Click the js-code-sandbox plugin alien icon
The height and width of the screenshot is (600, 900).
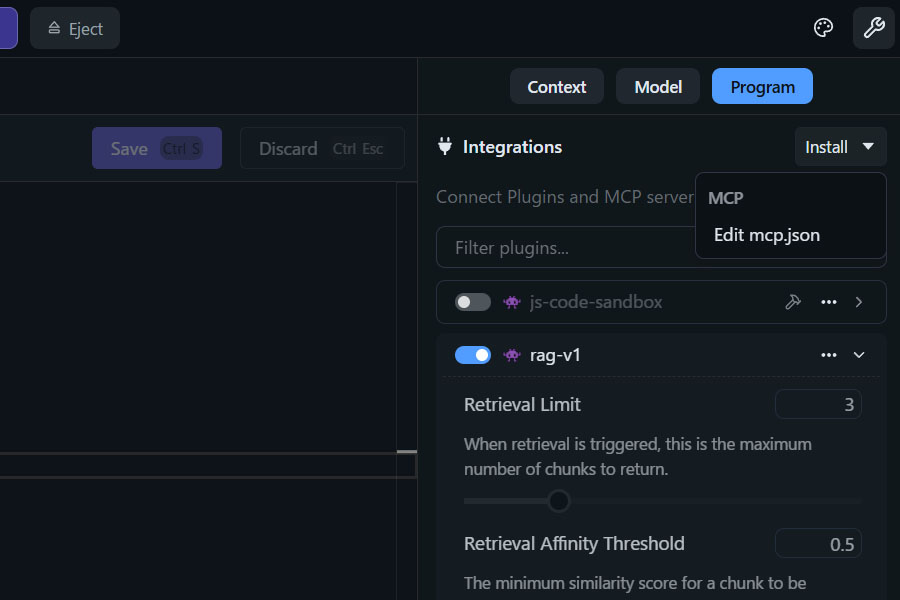512,302
